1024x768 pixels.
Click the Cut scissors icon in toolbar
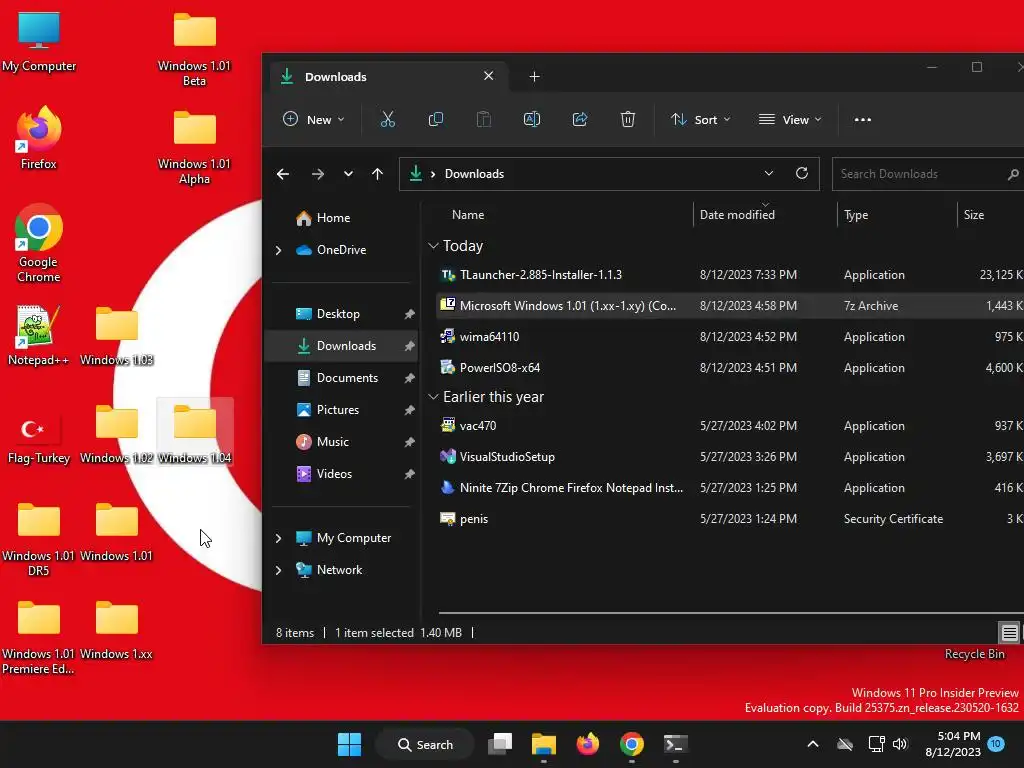coord(388,120)
